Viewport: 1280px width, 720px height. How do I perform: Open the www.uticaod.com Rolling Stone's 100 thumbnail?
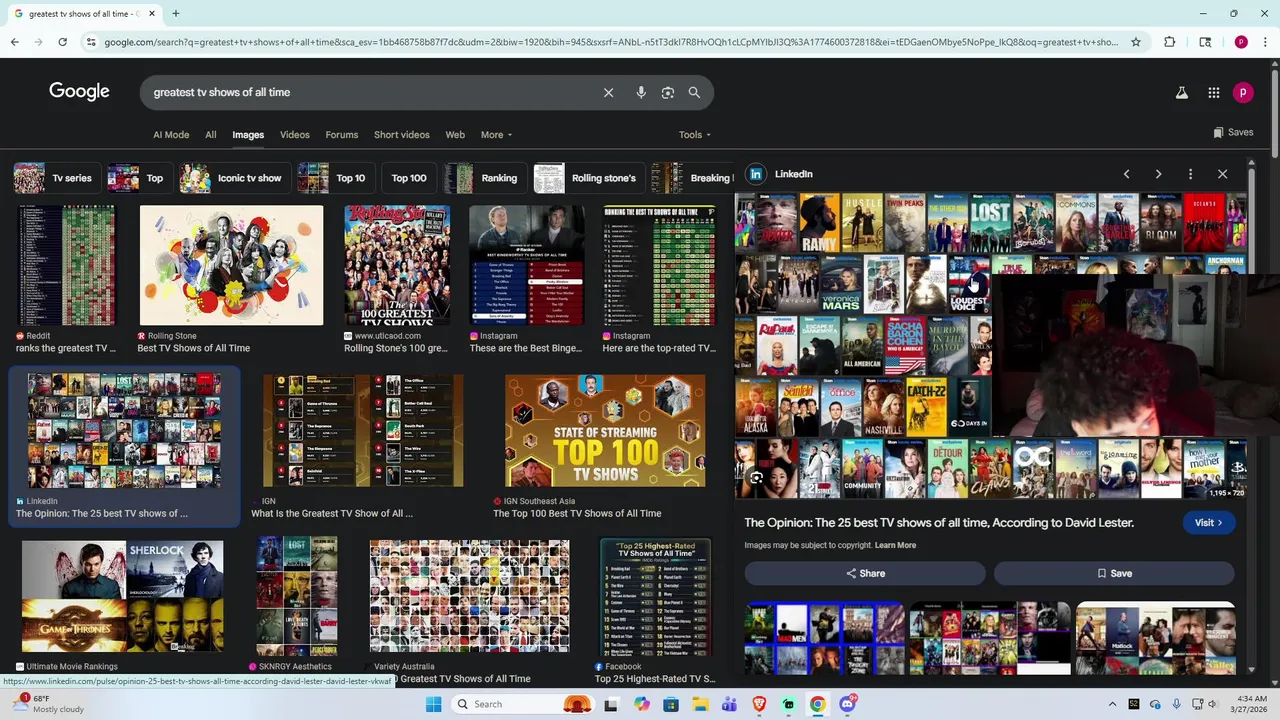397,265
